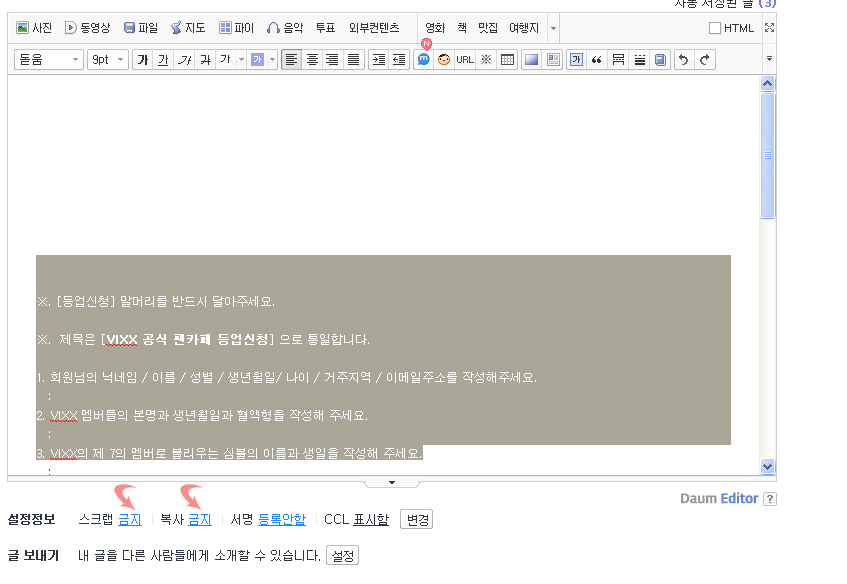
Task: Expand the extra toolbar options arrow
Action: point(769,58)
